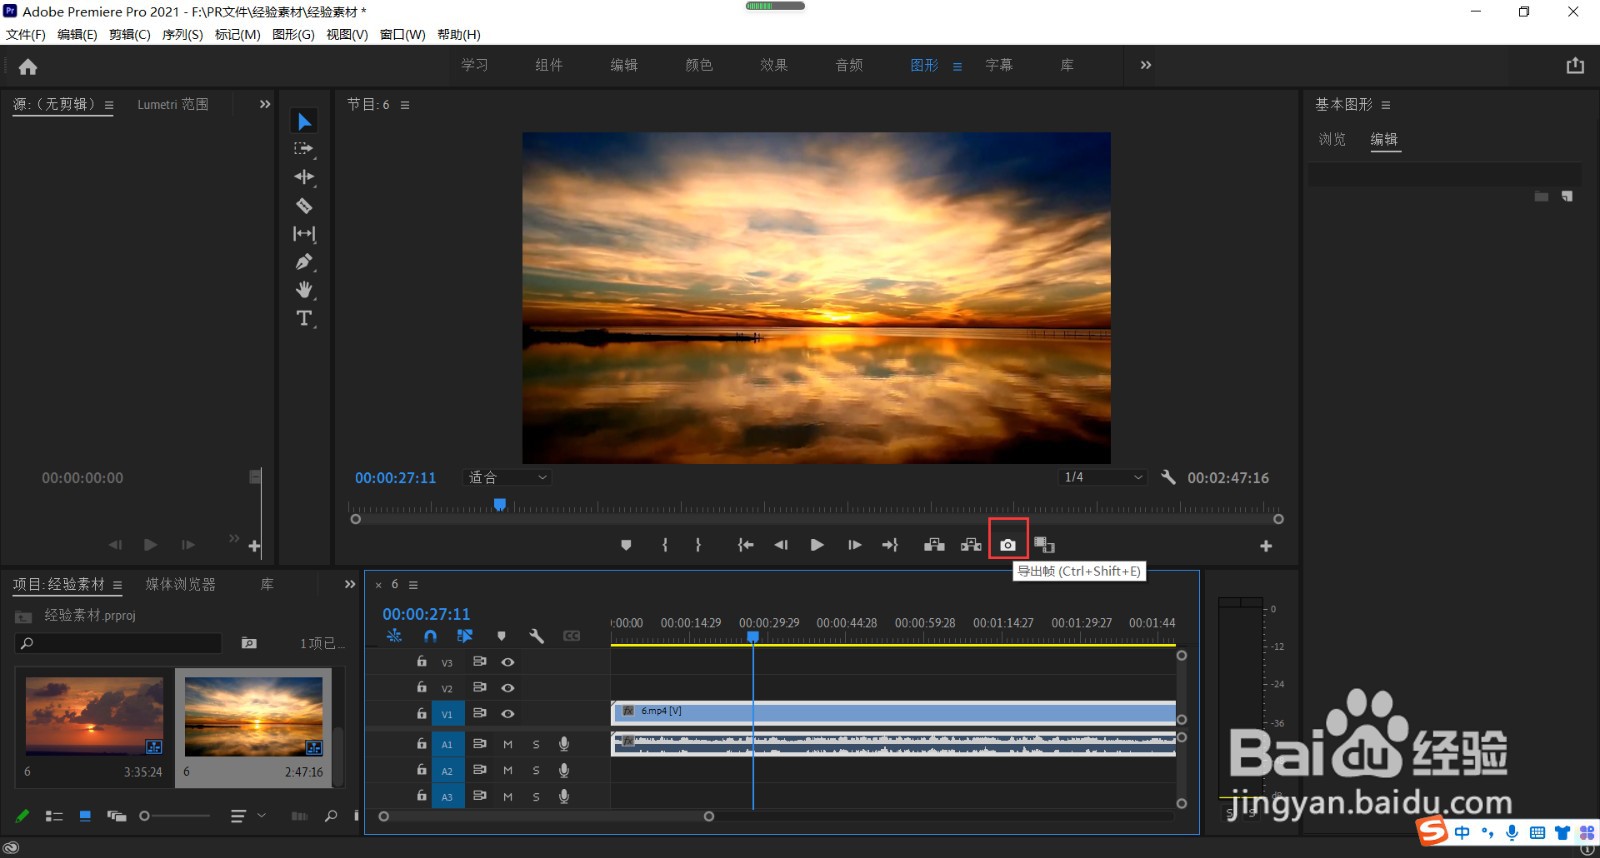1600x858 pixels.
Task: Click the Export Frame camera icon
Action: coord(1008,545)
